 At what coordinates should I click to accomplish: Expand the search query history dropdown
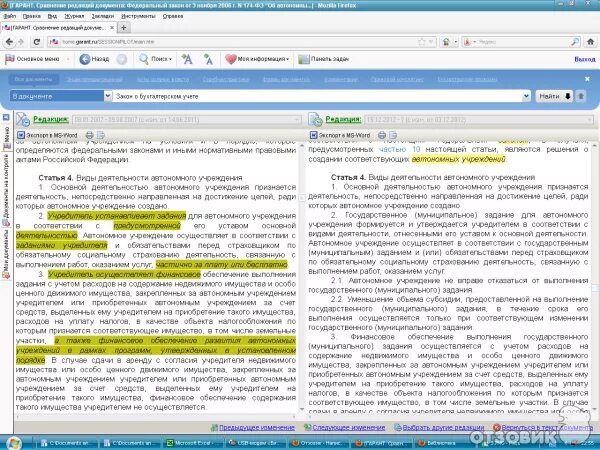[x=527, y=96]
